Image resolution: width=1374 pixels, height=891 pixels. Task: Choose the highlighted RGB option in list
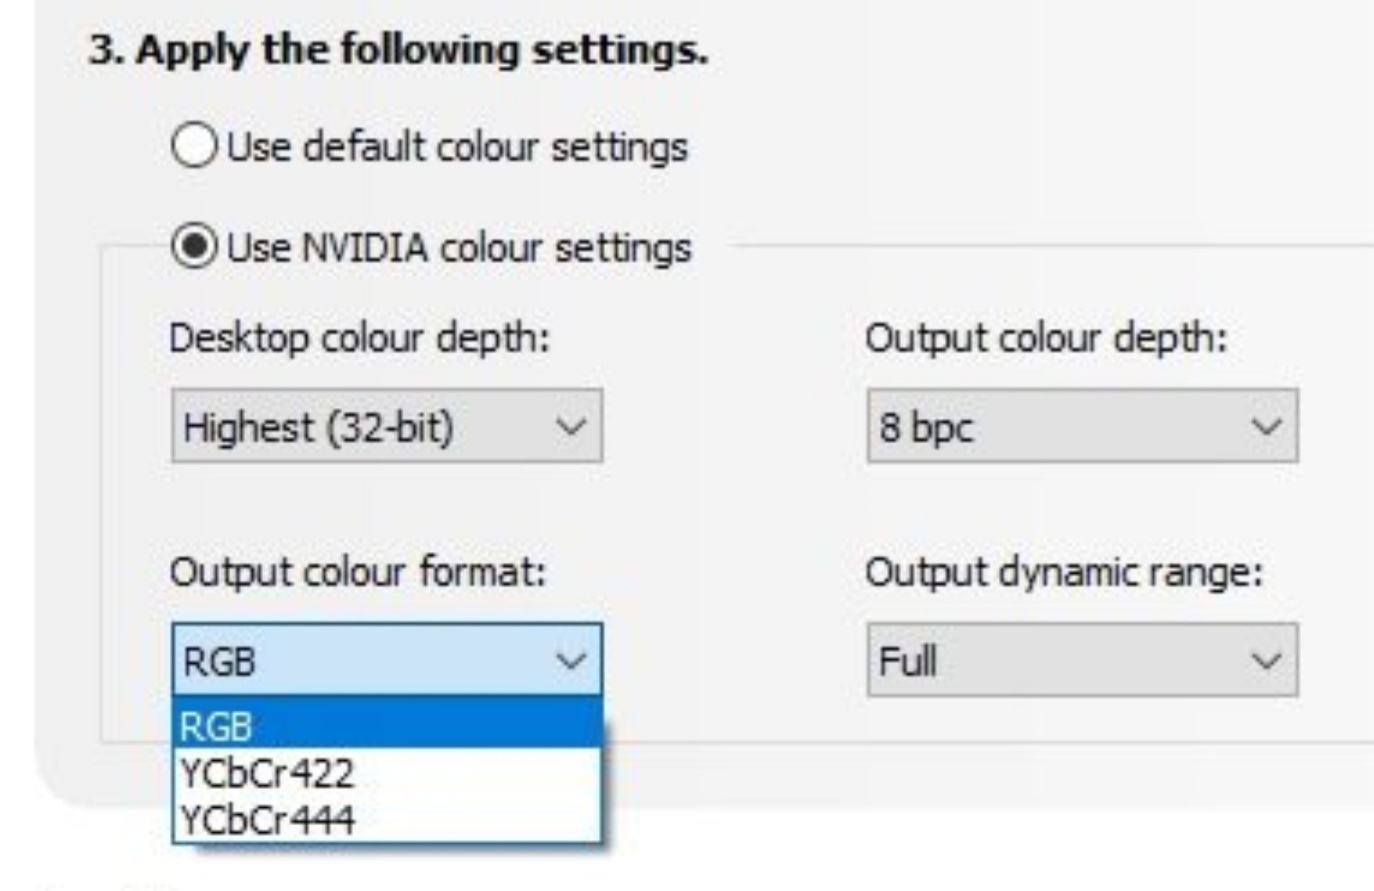[387, 725]
